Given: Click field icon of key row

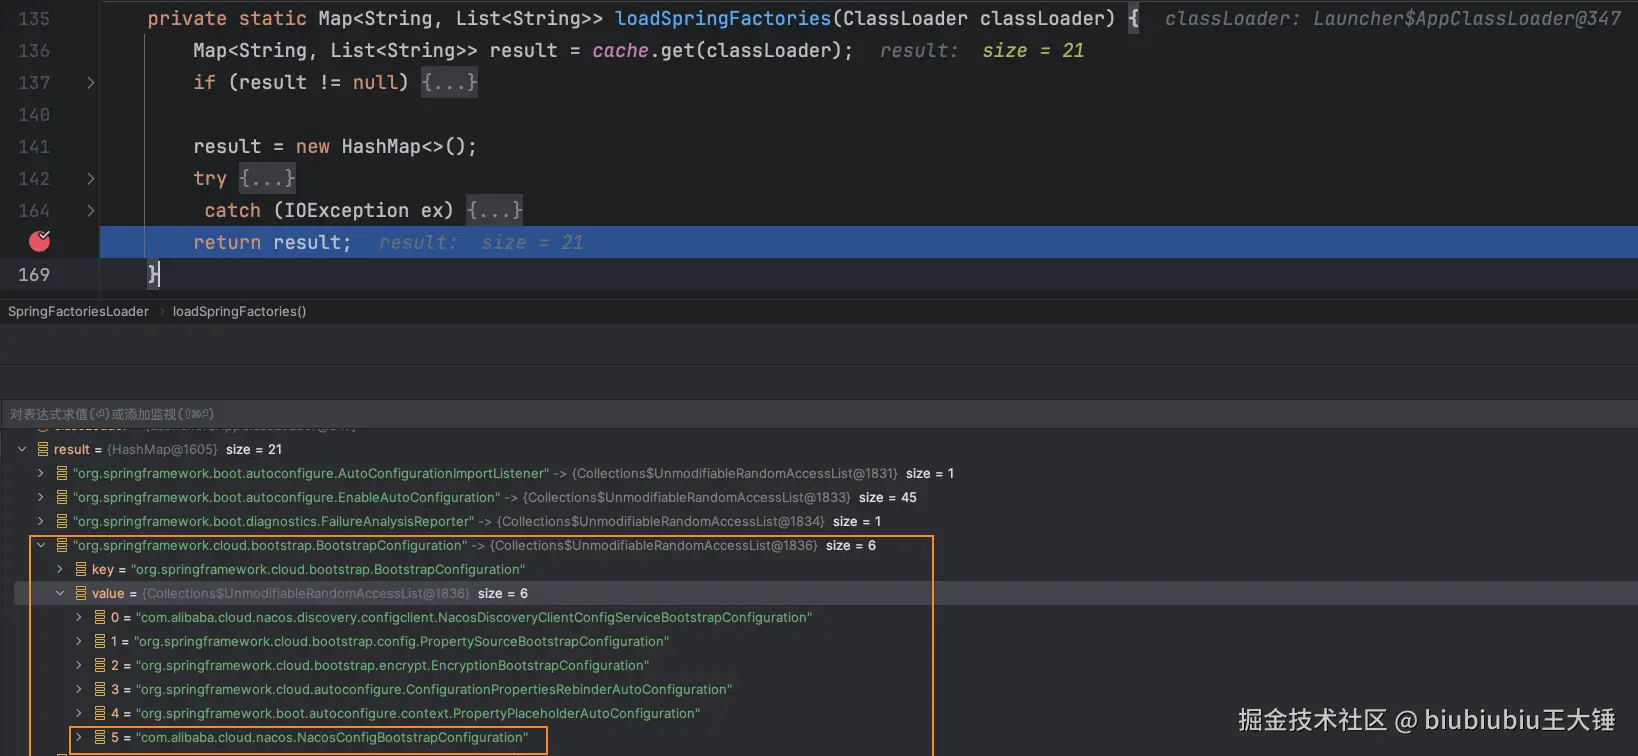Looking at the screenshot, I should [x=81, y=569].
